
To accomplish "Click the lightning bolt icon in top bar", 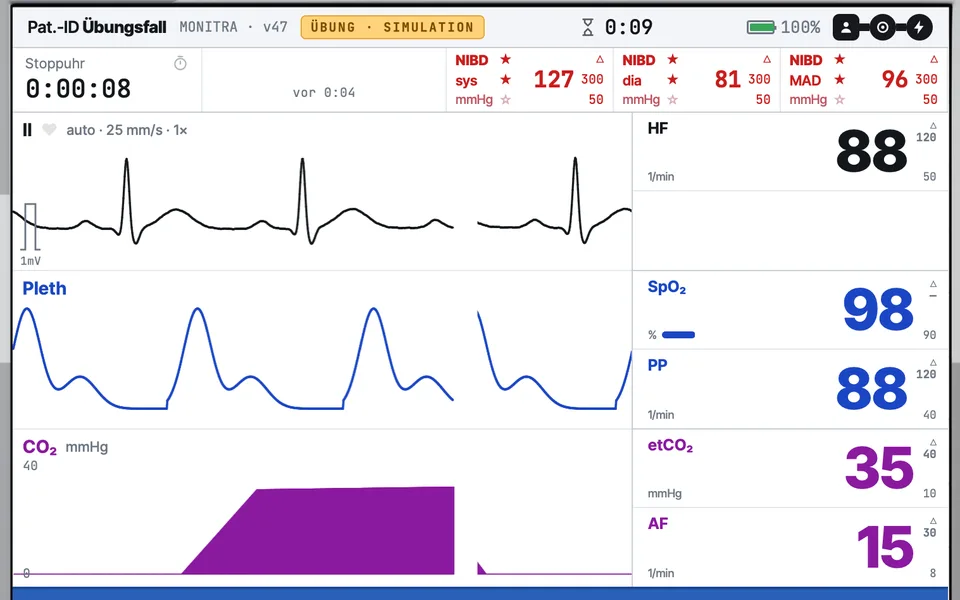I will pyautogui.click(x=919, y=28).
